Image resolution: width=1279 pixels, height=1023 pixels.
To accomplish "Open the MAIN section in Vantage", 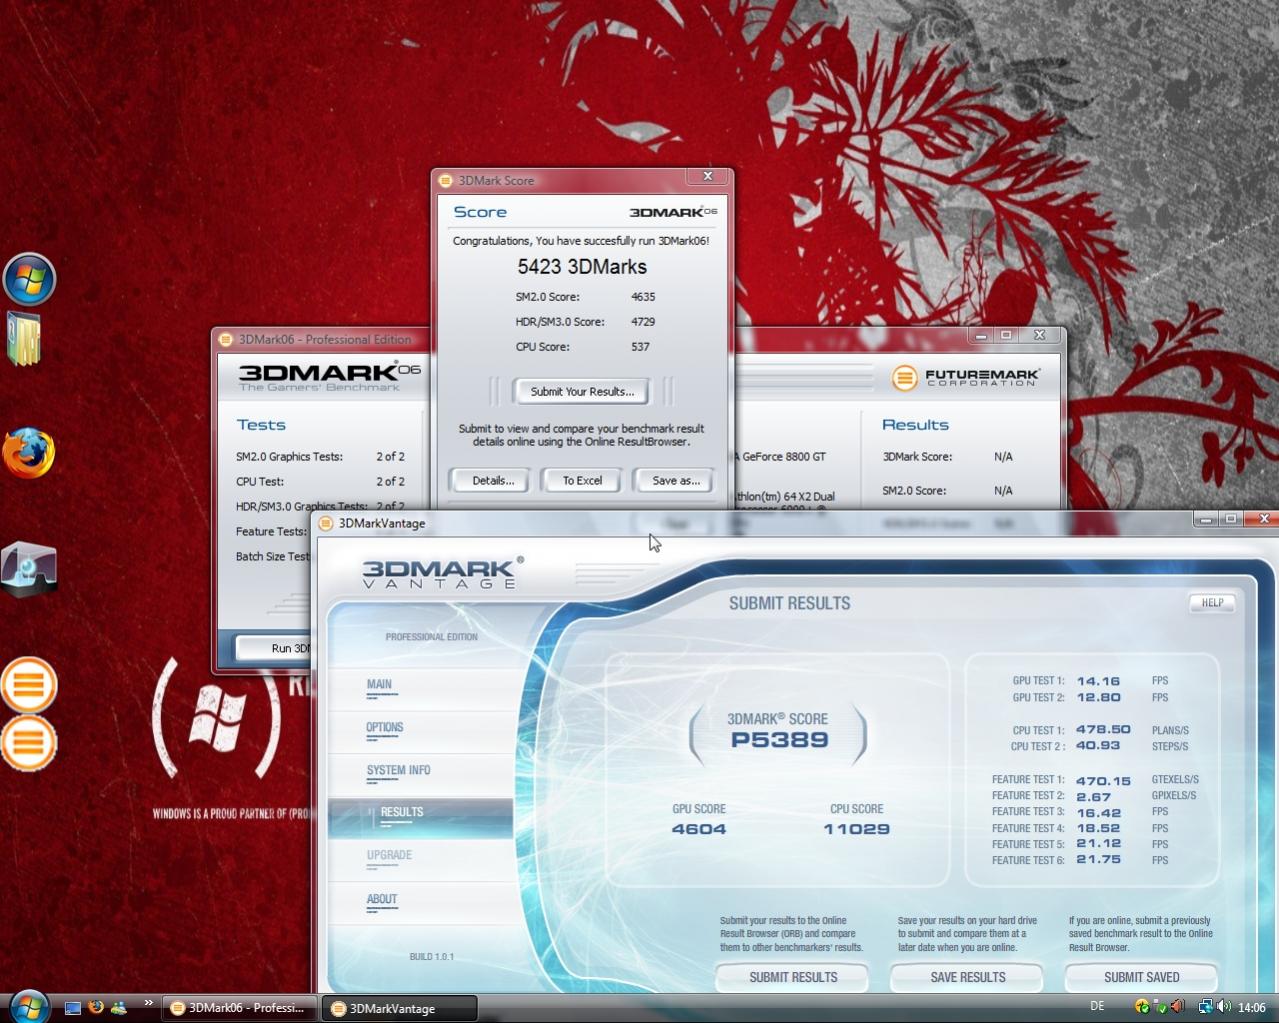I will [x=379, y=685].
